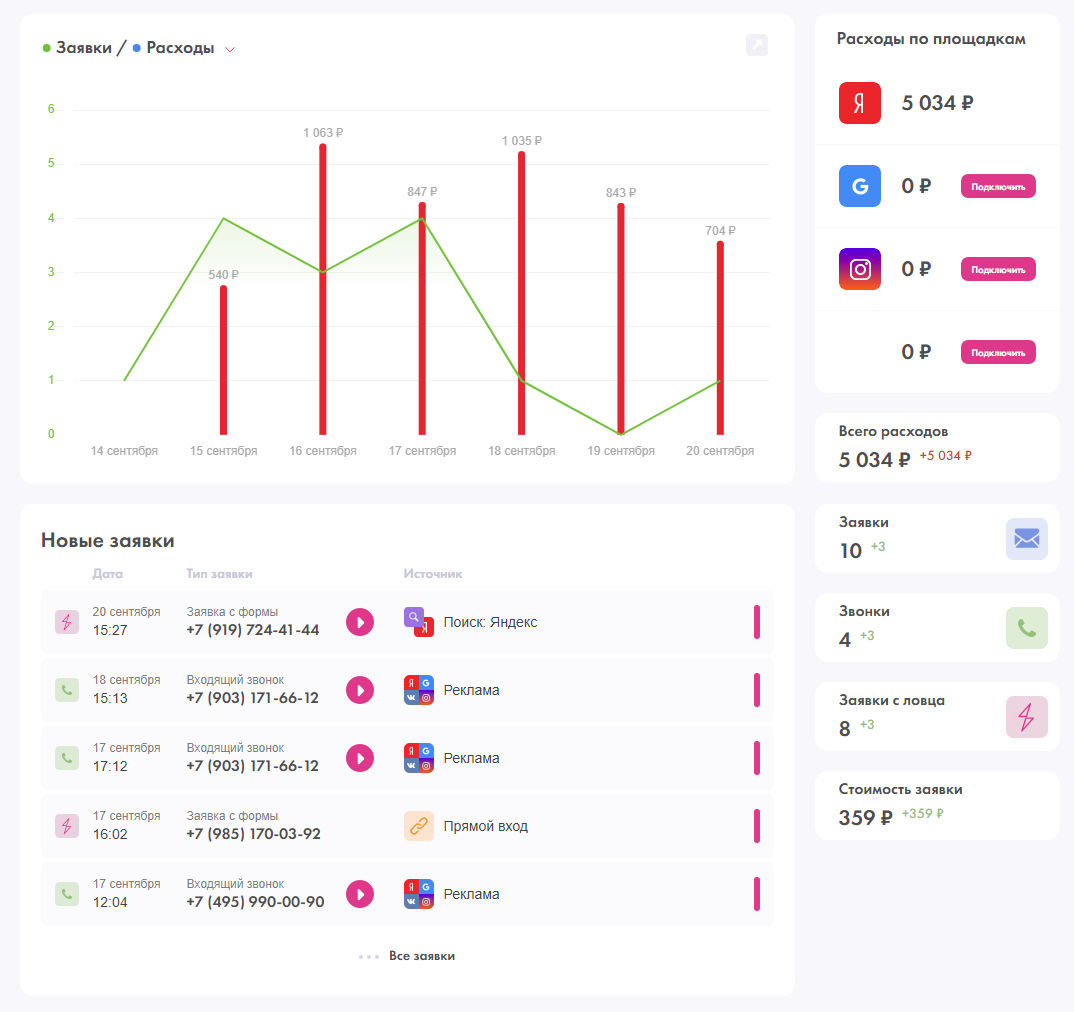Screen dimensions: 1074x1012
Task: Click pink status bar of 12:04 row
Action: point(757,894)
